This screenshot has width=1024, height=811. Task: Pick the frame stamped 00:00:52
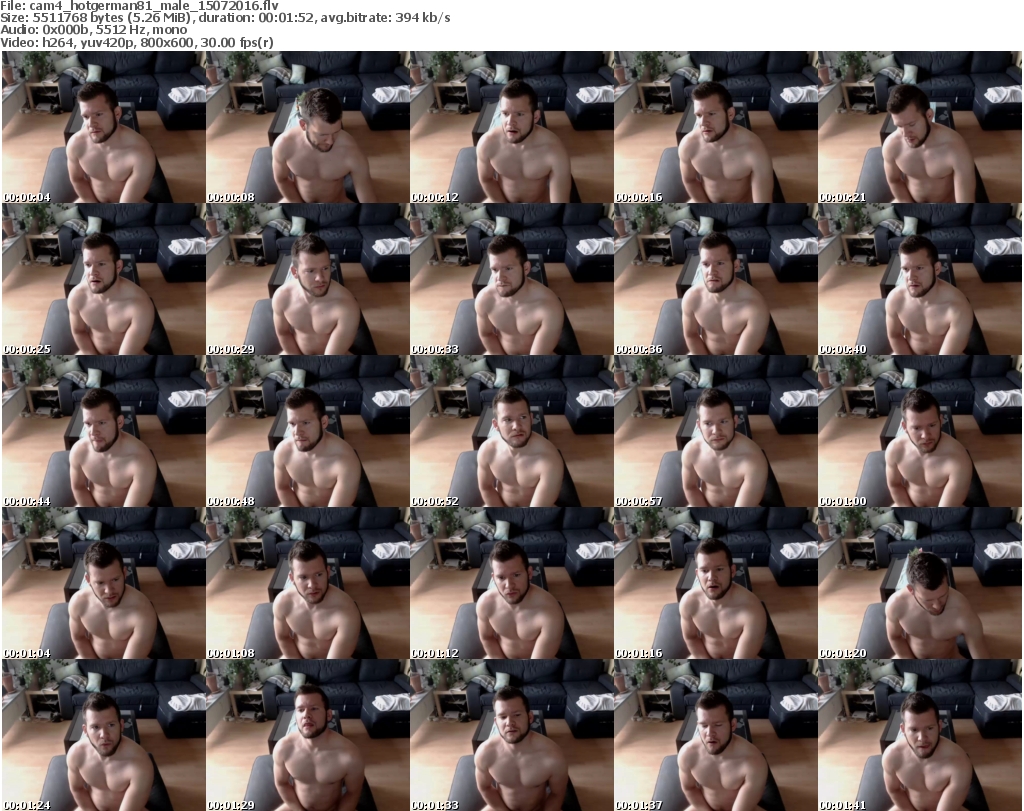tap(511, 431)
